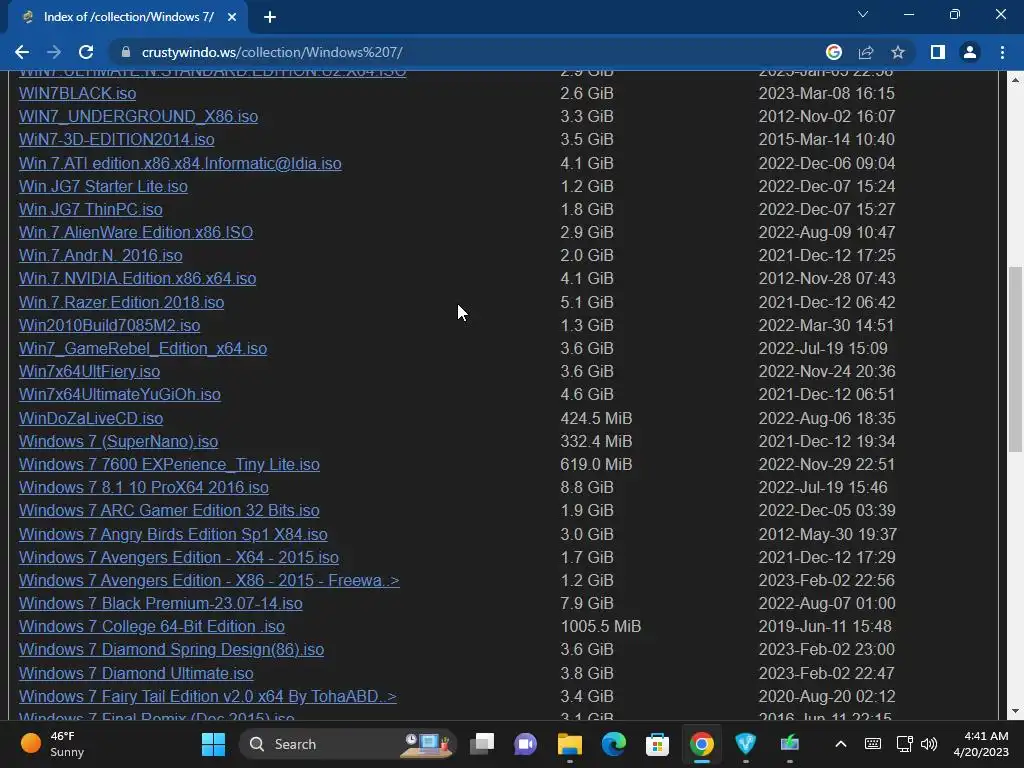Click the scrollbar down arrow
Screen dimensions: 1024x768
coord(1015,711)
